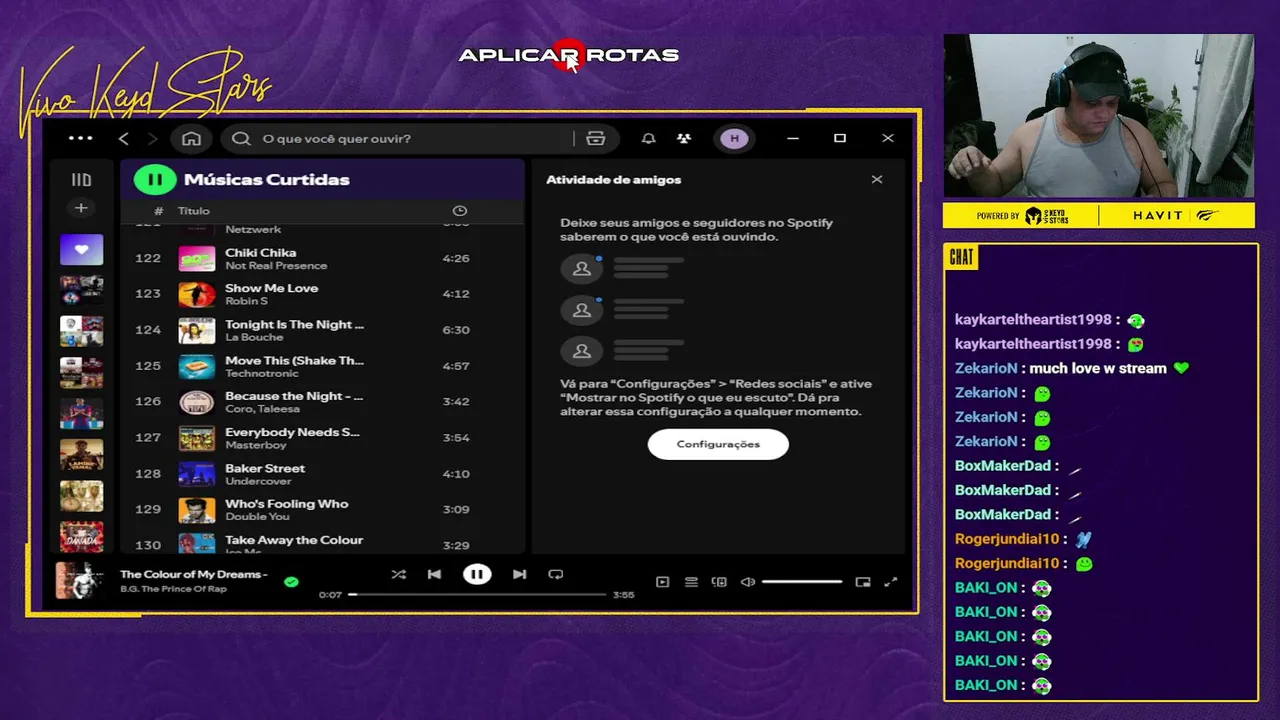1280x720 pixels.
Task: Create a playlist with the plus icon
Action: 81,208
